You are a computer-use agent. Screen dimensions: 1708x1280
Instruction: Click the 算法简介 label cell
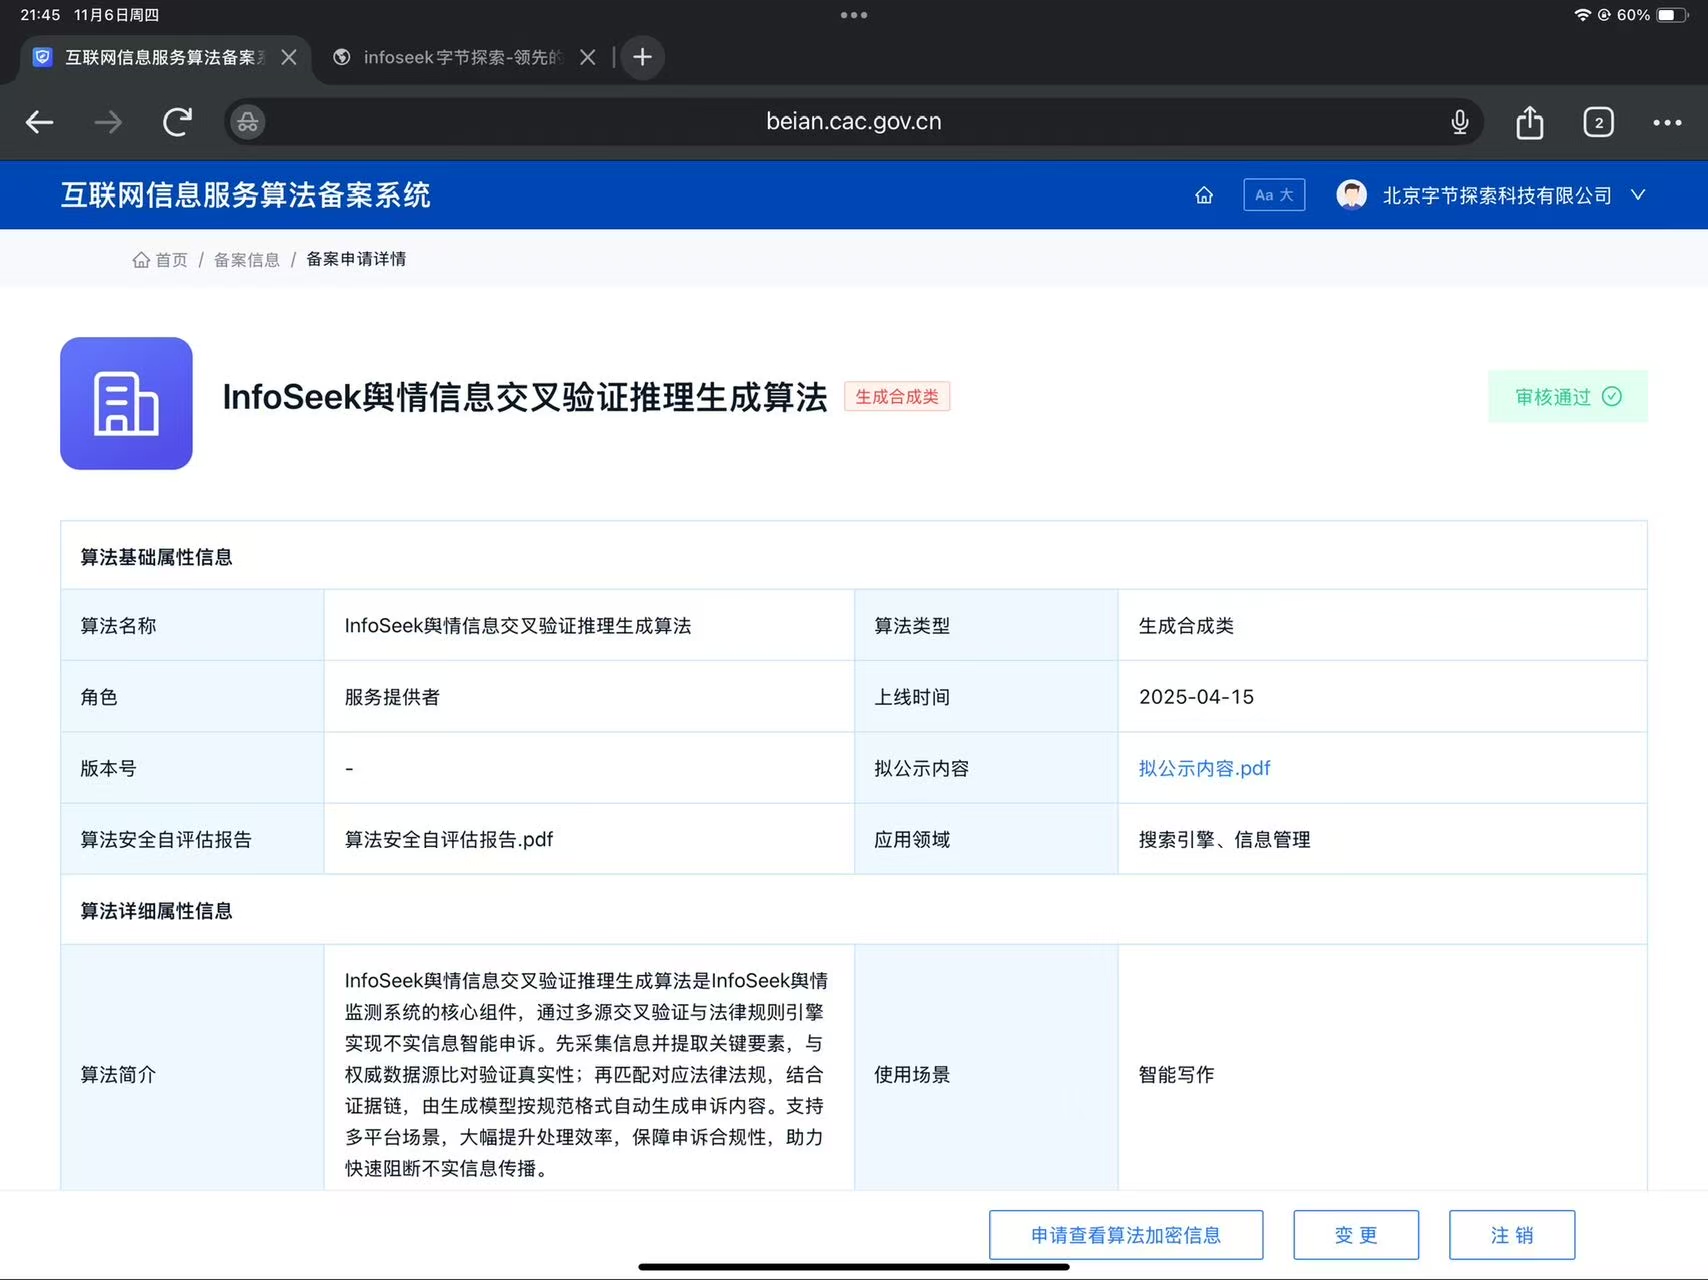pos(192,1068)
